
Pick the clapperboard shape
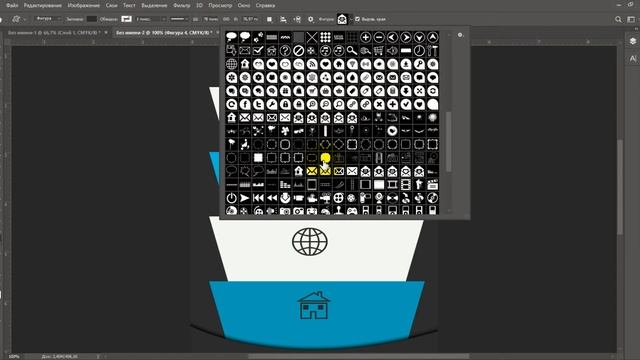433,184
